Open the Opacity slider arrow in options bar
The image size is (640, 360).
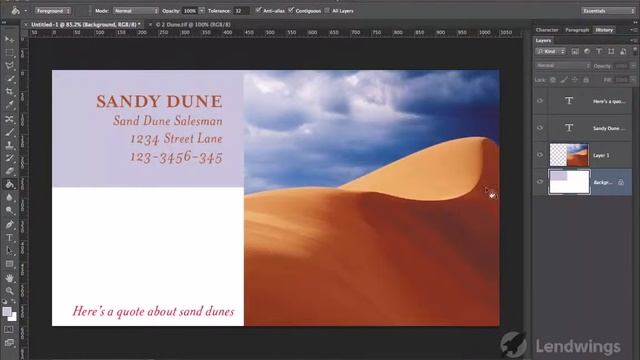coord(202,11)
